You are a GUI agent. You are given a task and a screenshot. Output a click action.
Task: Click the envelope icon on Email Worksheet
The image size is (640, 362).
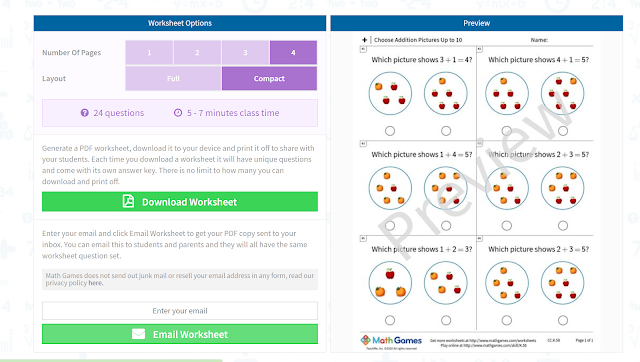(138, 334)
